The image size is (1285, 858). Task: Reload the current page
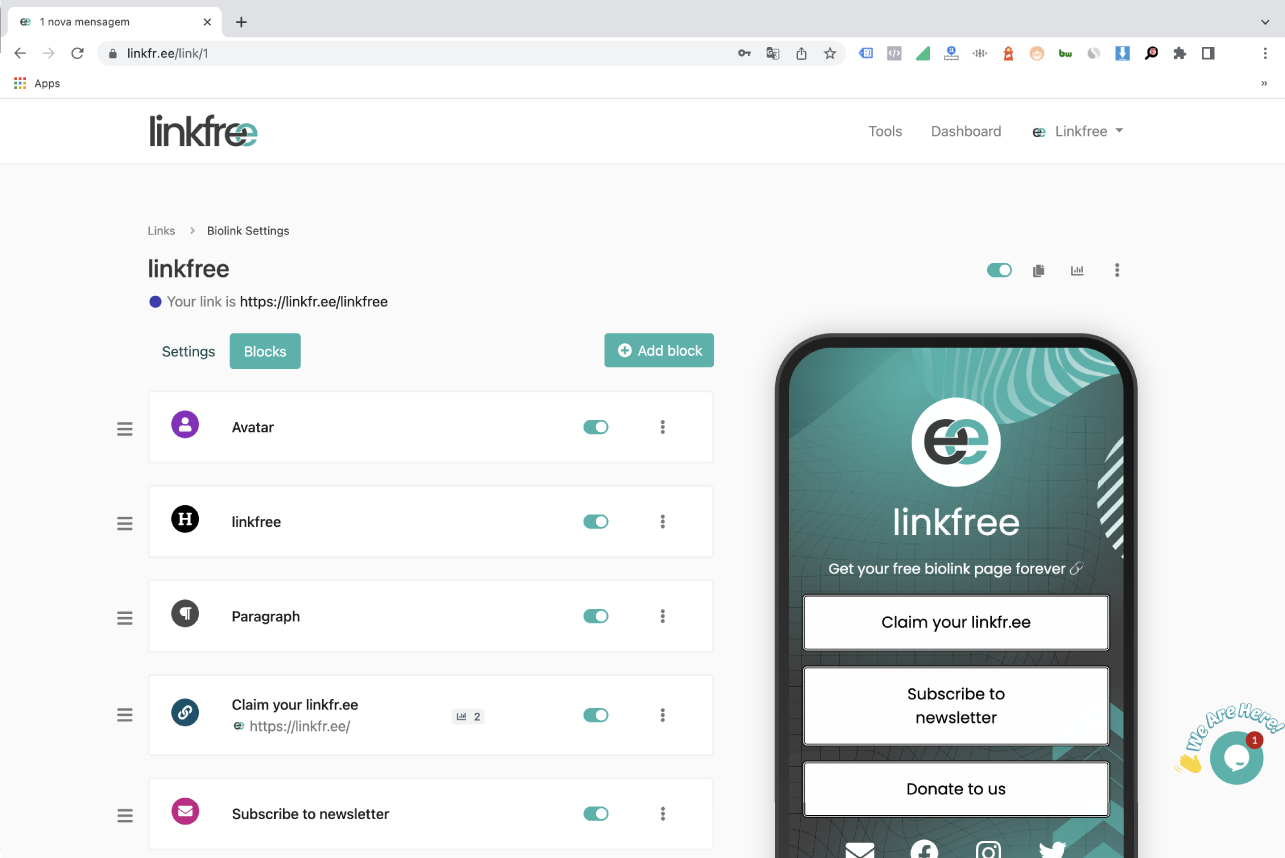(x=77, y=54)
